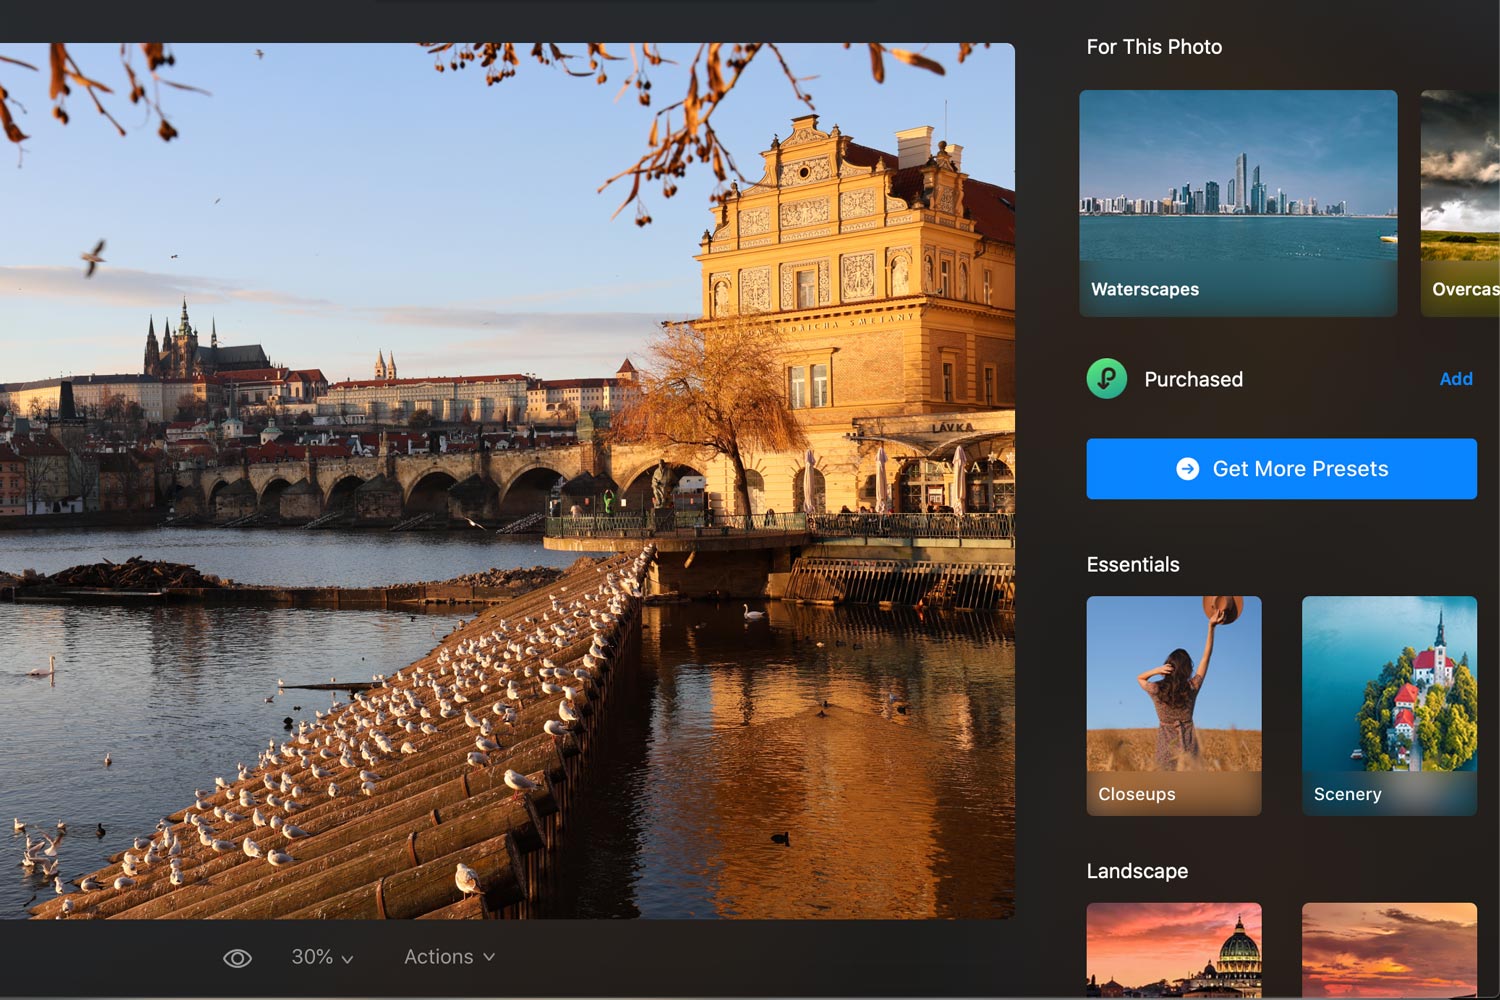Click the chevron next to 30% zoom

tap(347, 959)
